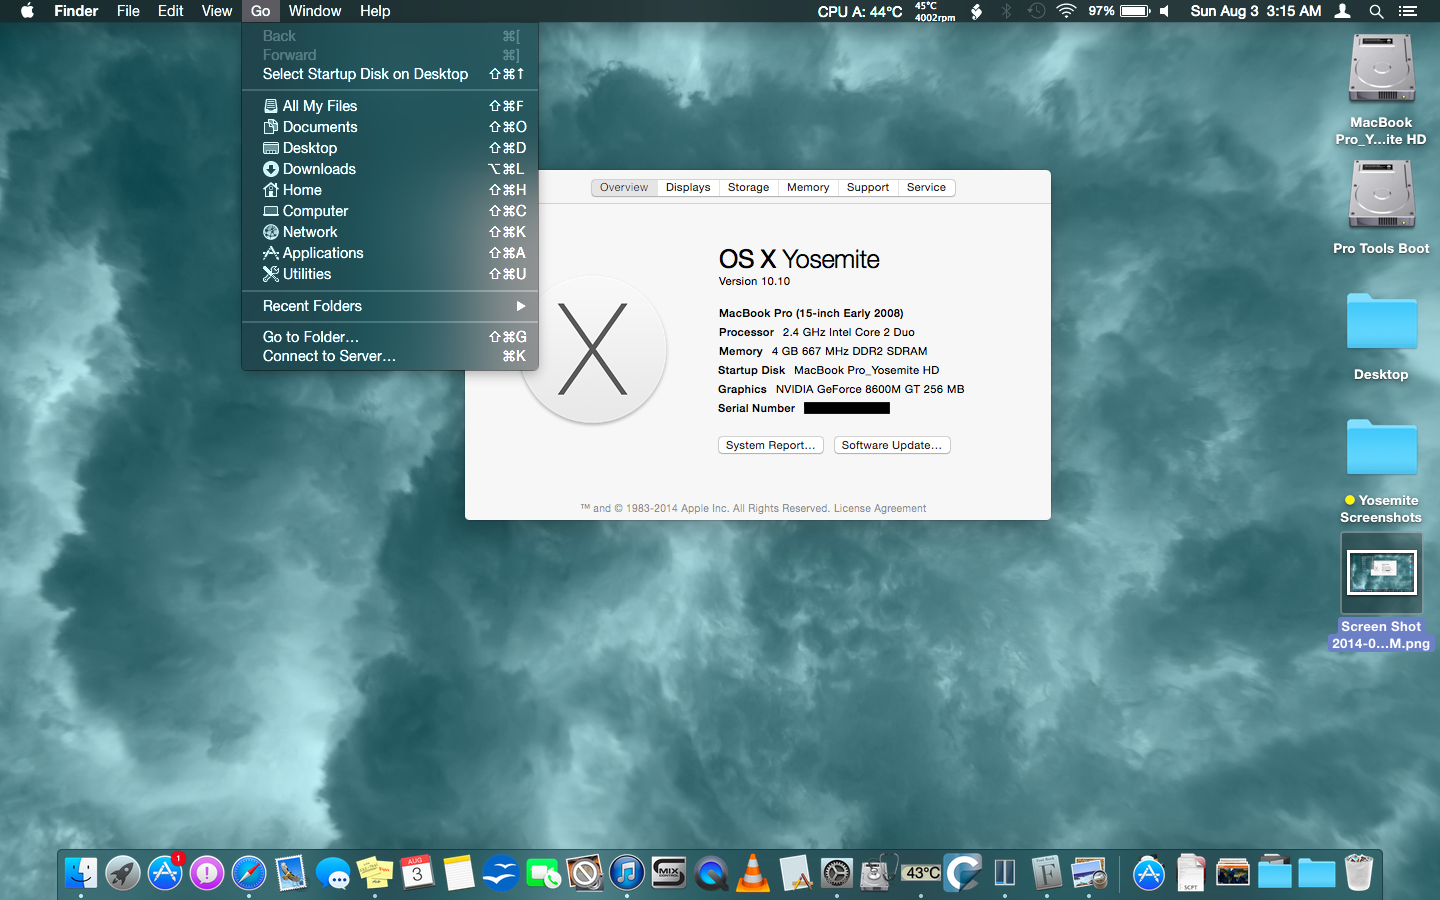Click the Wi-Fi status icon
This screenshot has height=900, width=1440.
click(x=1066, y=11)
